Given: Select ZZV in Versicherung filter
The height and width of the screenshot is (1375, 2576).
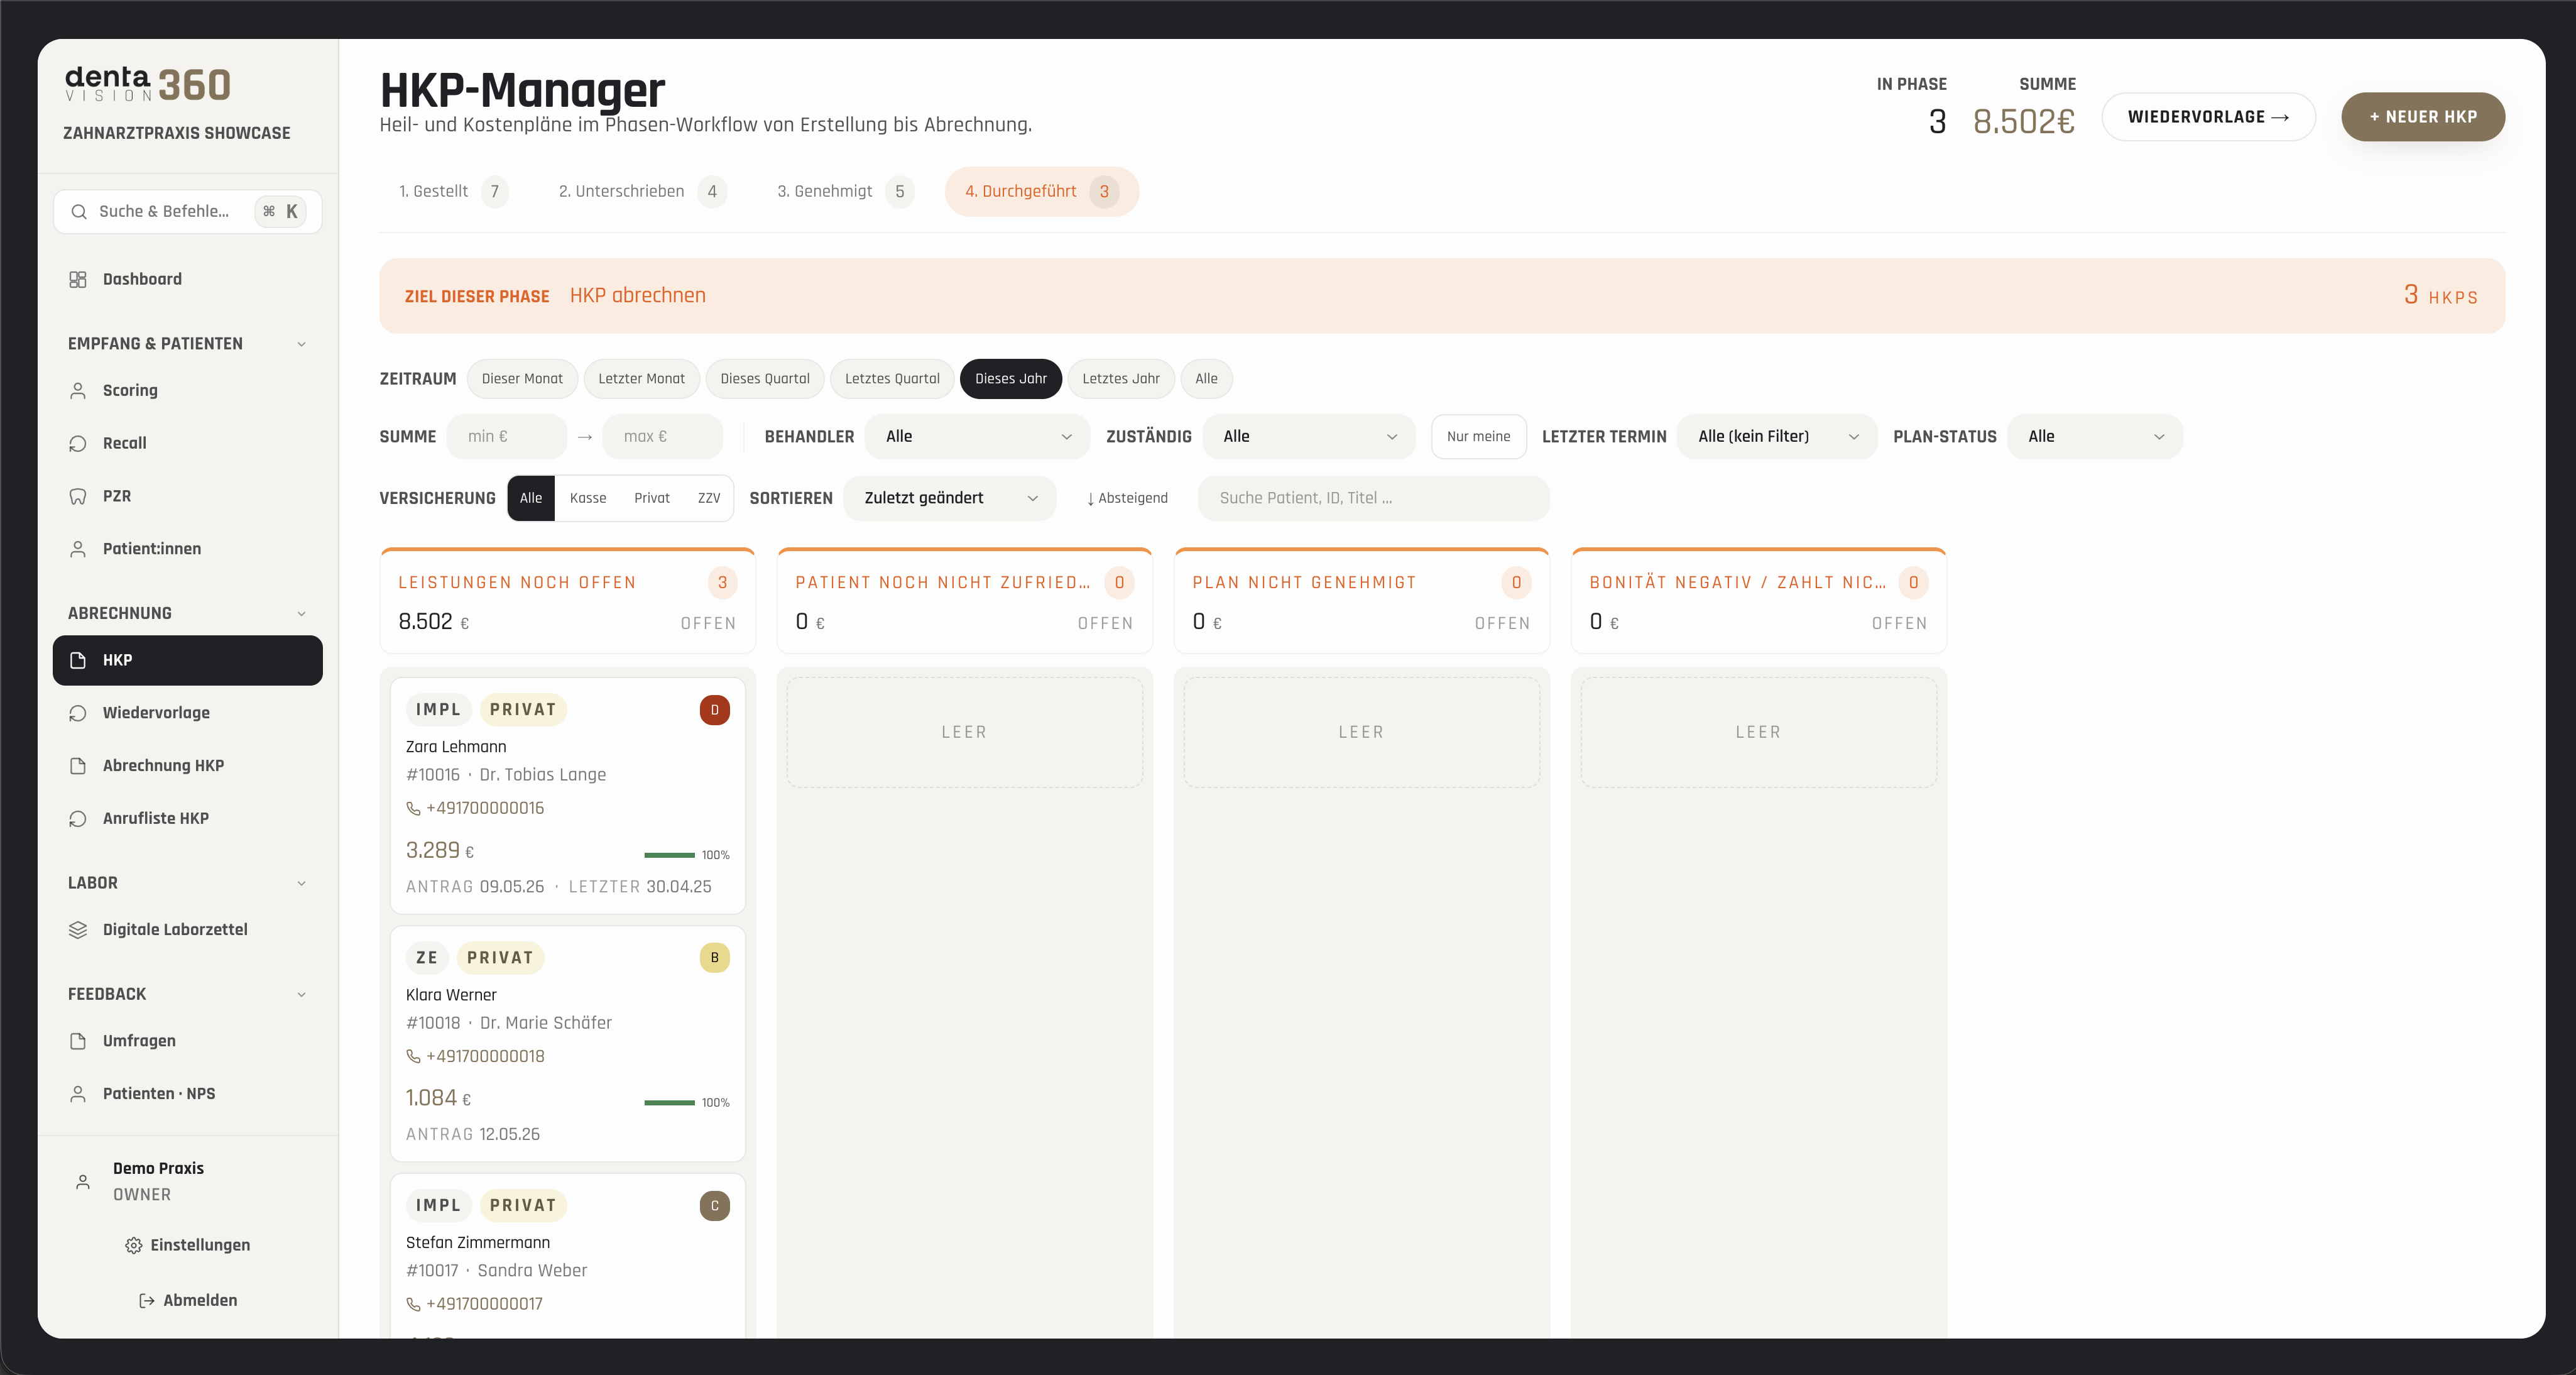Looking at the screenshot, I should pyautogui.click(x=709, y=498).
